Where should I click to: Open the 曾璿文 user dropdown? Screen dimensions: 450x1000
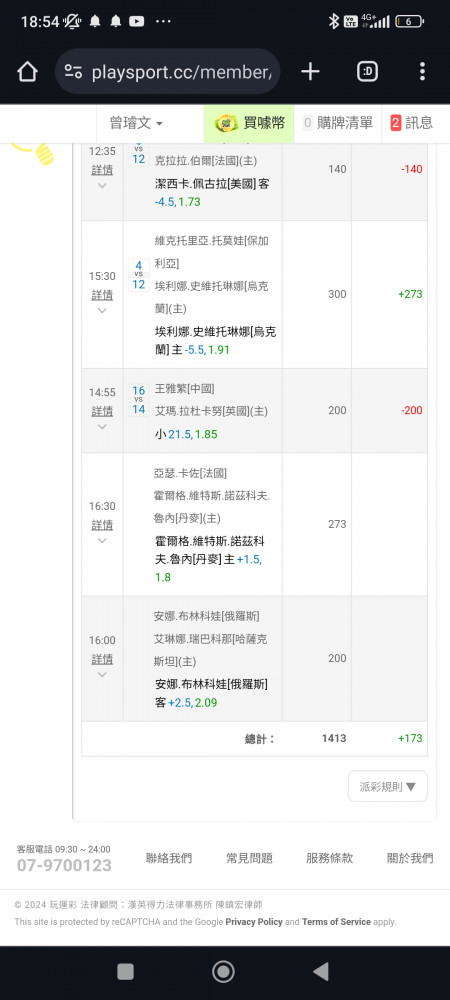coord(136,123)
